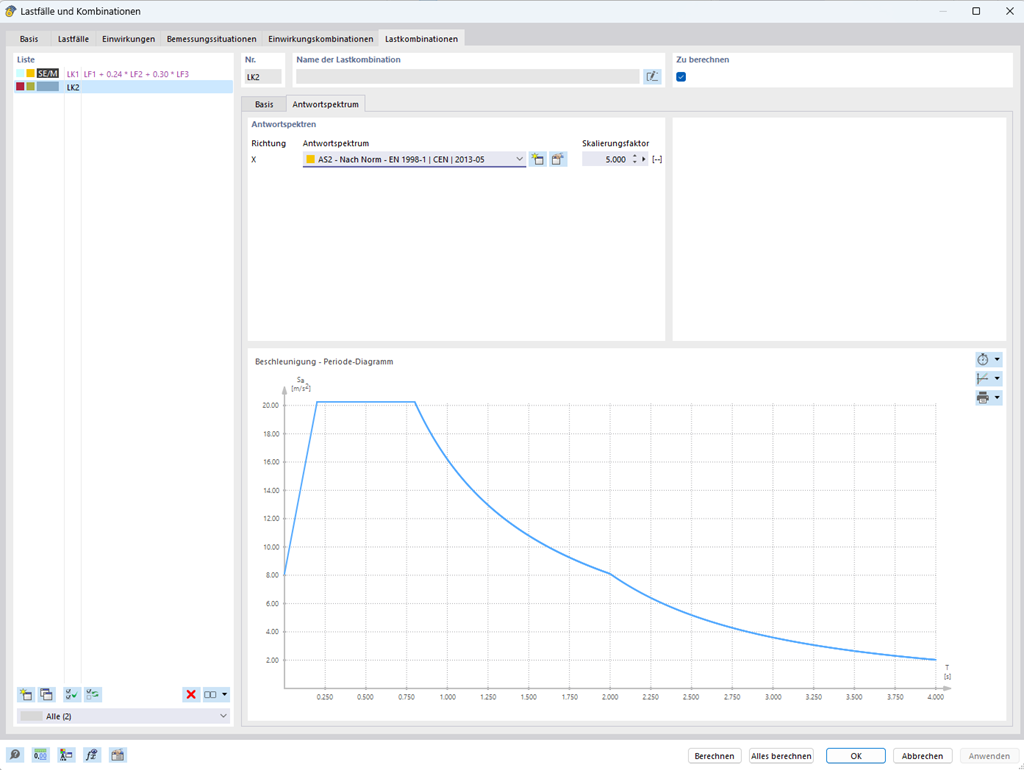Select all items with checkmark icon
Image resolution: width=1024 pixels, height=770 pixels.
point(72,694)
